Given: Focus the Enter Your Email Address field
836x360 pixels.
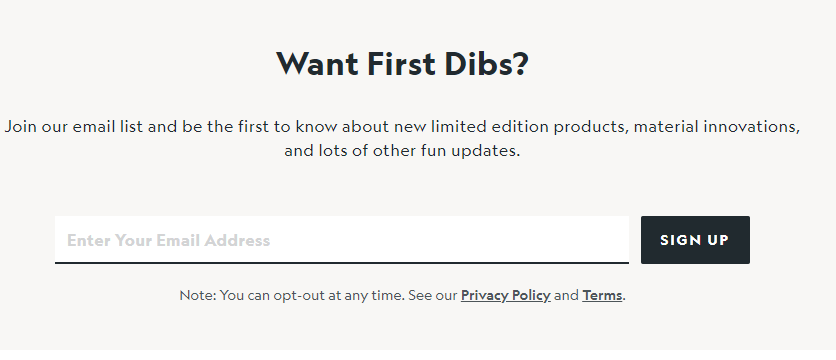Looking at the screenshot, I should coord(342,240).
